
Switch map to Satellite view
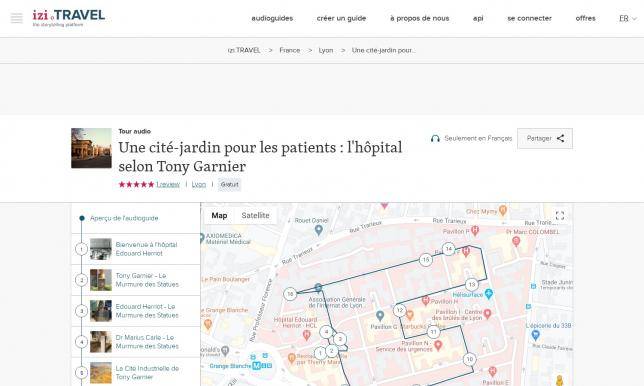coord(255,215)
